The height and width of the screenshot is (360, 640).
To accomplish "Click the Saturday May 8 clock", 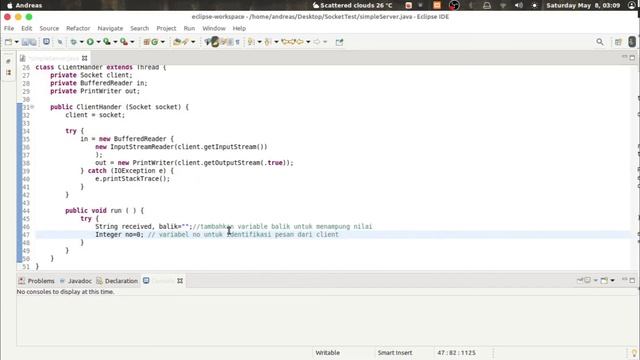I will point(583,5).
